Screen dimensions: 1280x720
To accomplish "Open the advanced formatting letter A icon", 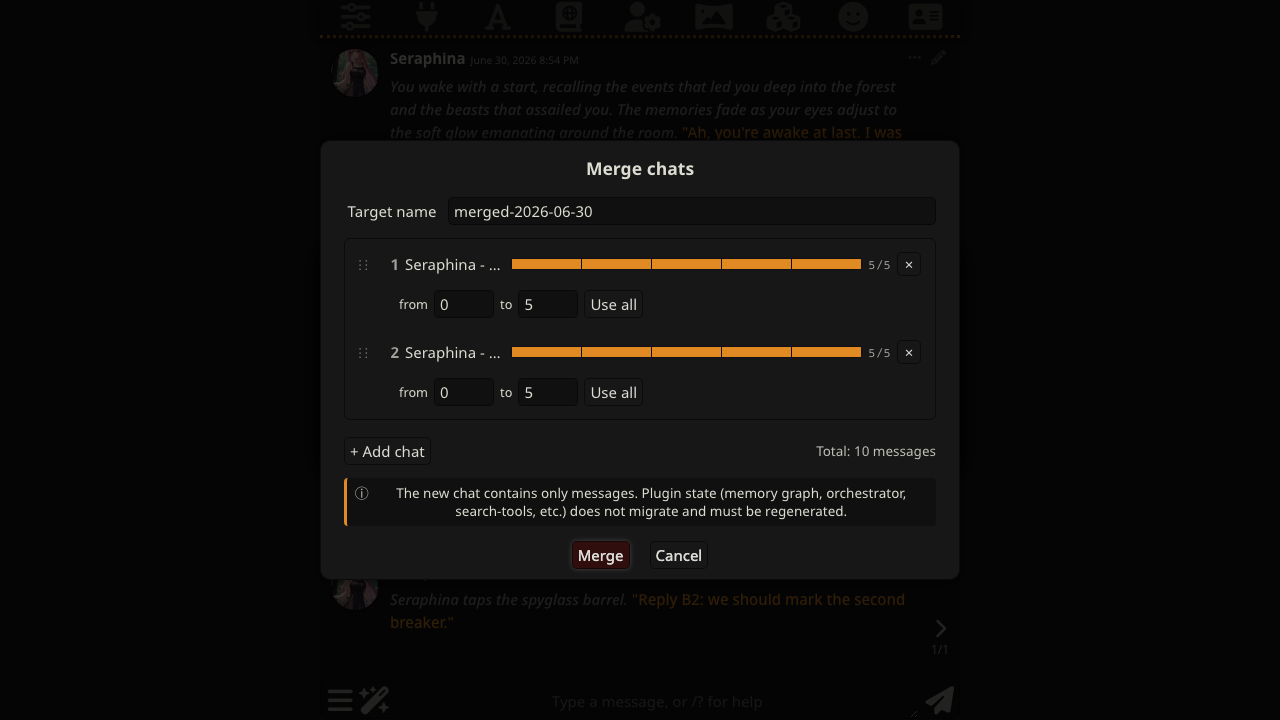I will point(497,16).
